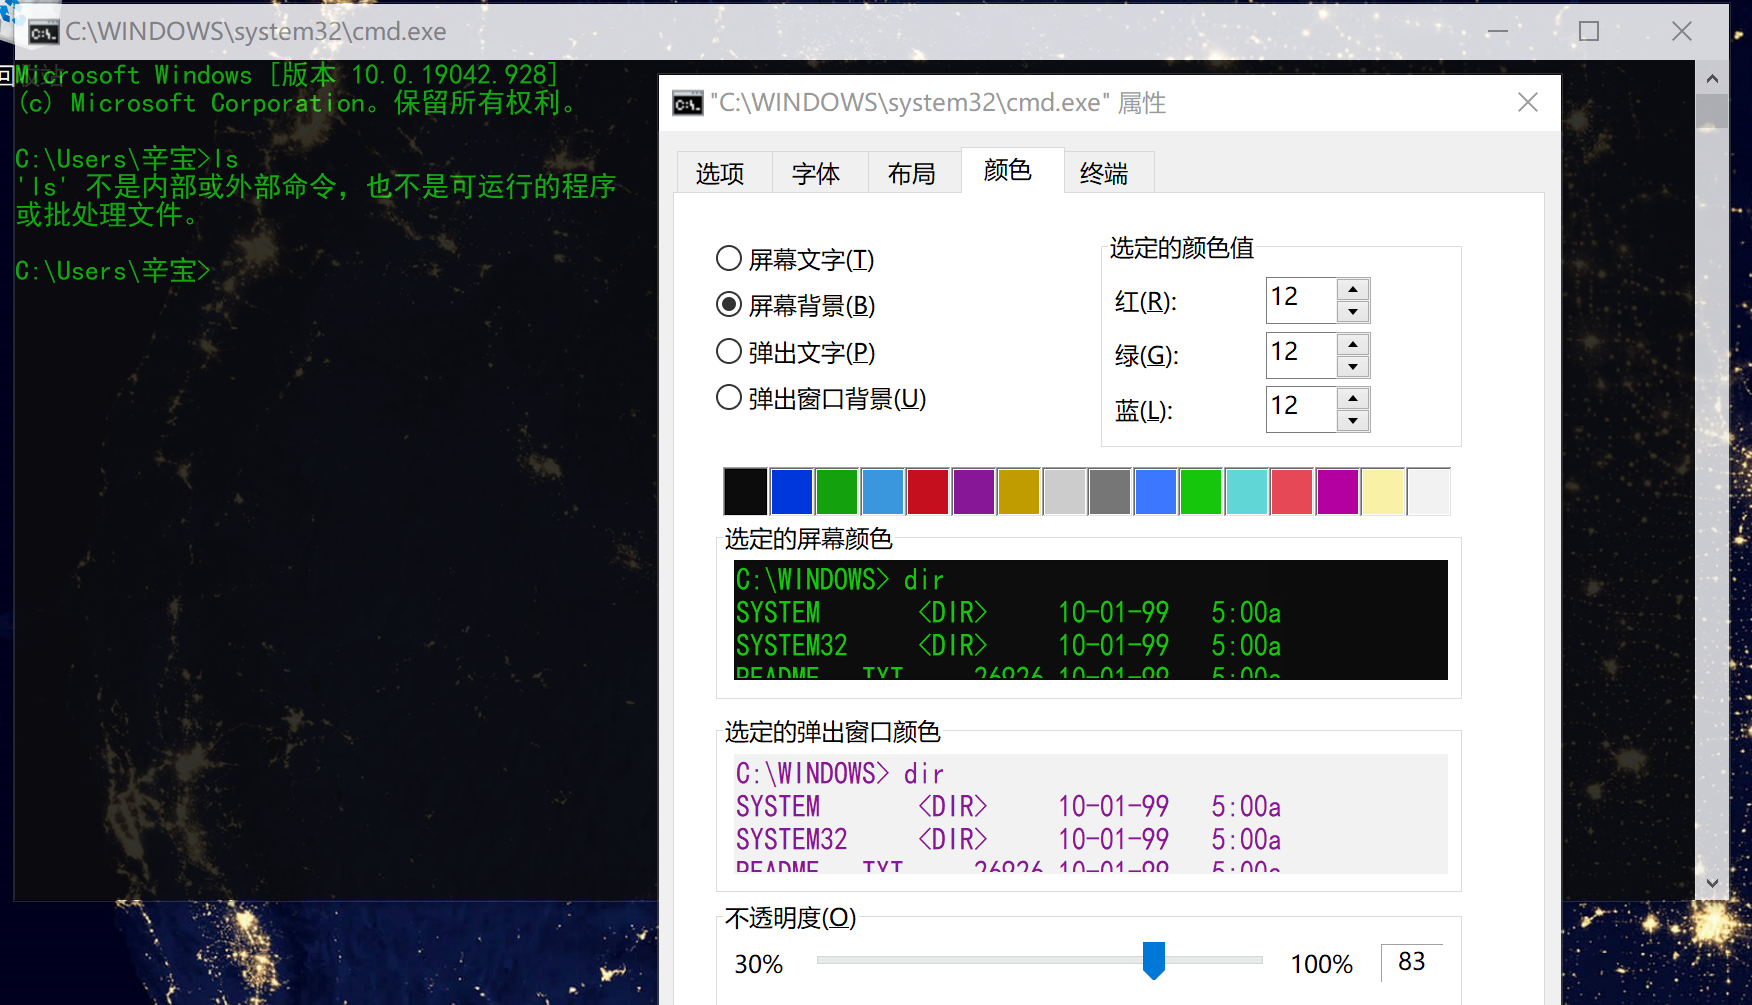Viewport: 1752px width, 1005px height.
Task: Pick the white color swatch
Action: (x=1429, y=491)
